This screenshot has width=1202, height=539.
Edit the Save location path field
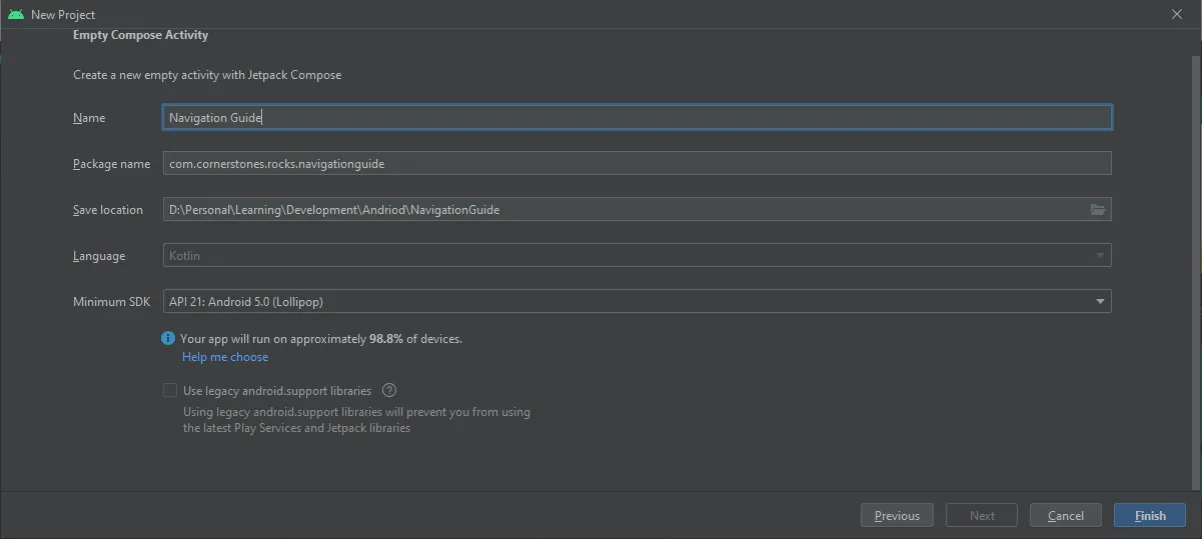[620, 210]
